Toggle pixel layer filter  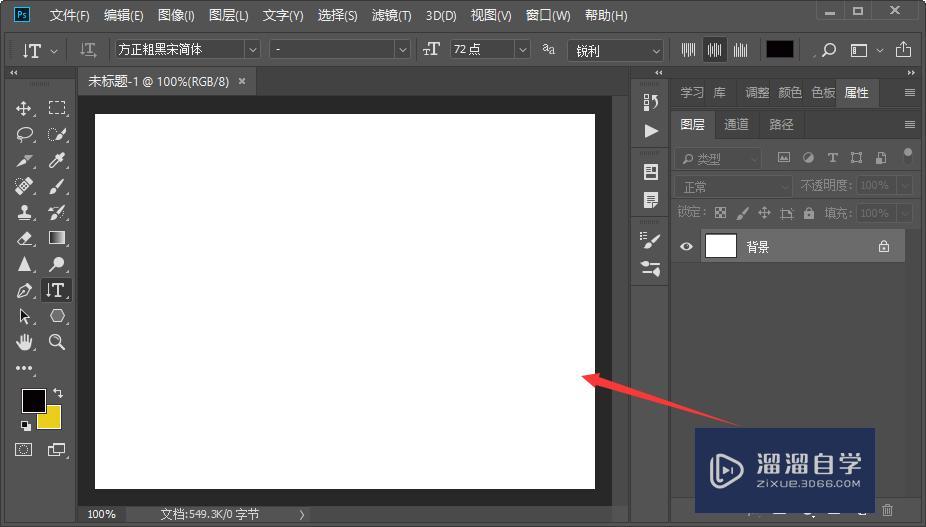pos(784,157)
